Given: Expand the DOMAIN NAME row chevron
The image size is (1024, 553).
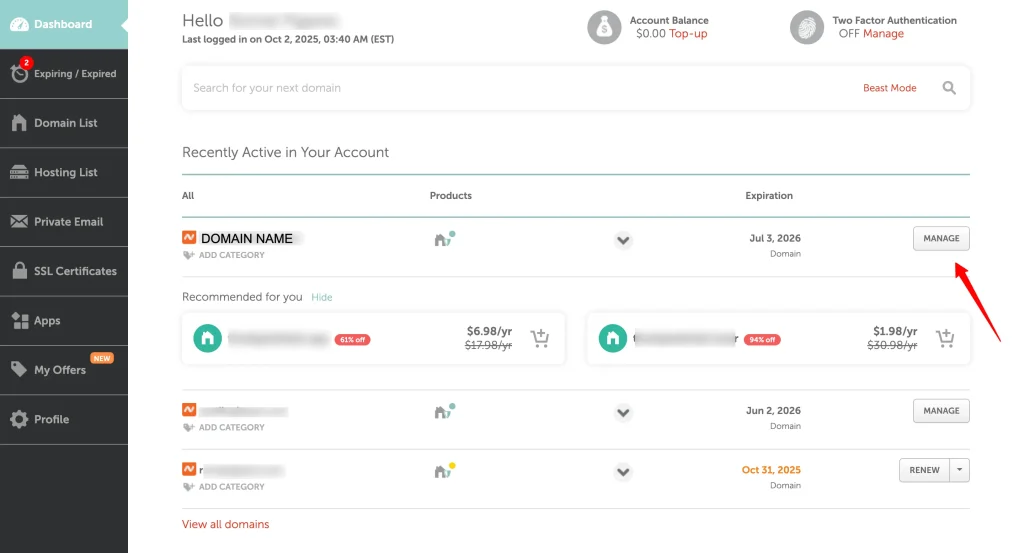Looking at the screenshot, I should click(x=623, y=240).
